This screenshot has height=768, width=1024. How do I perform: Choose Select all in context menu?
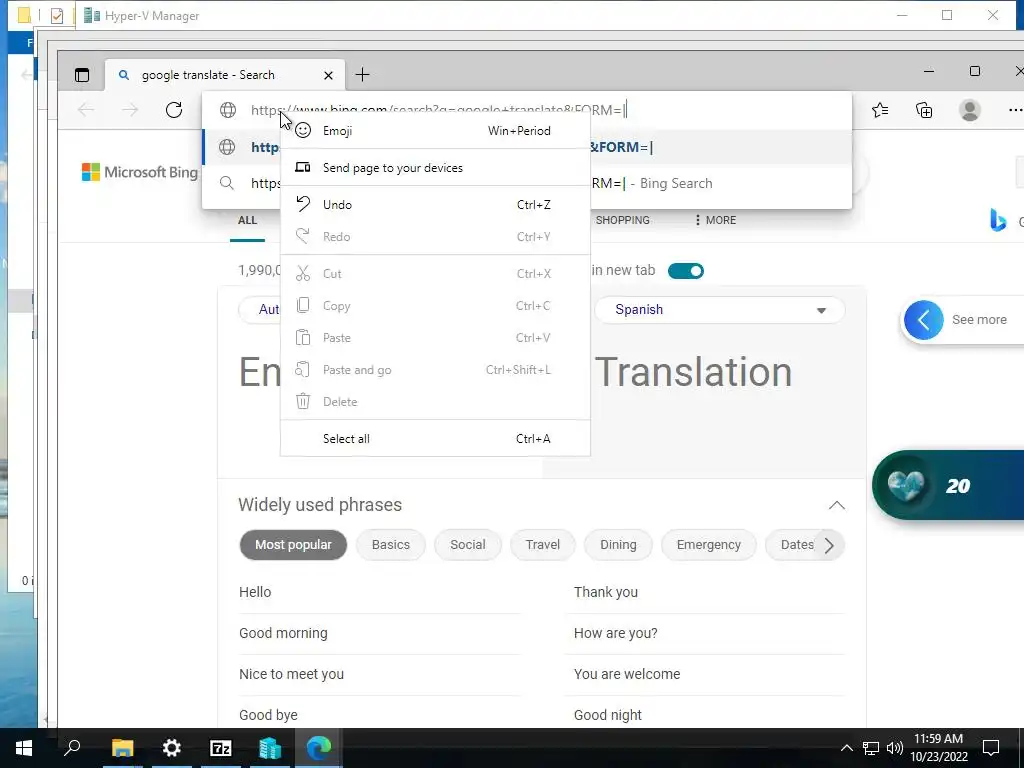point(436,439)
